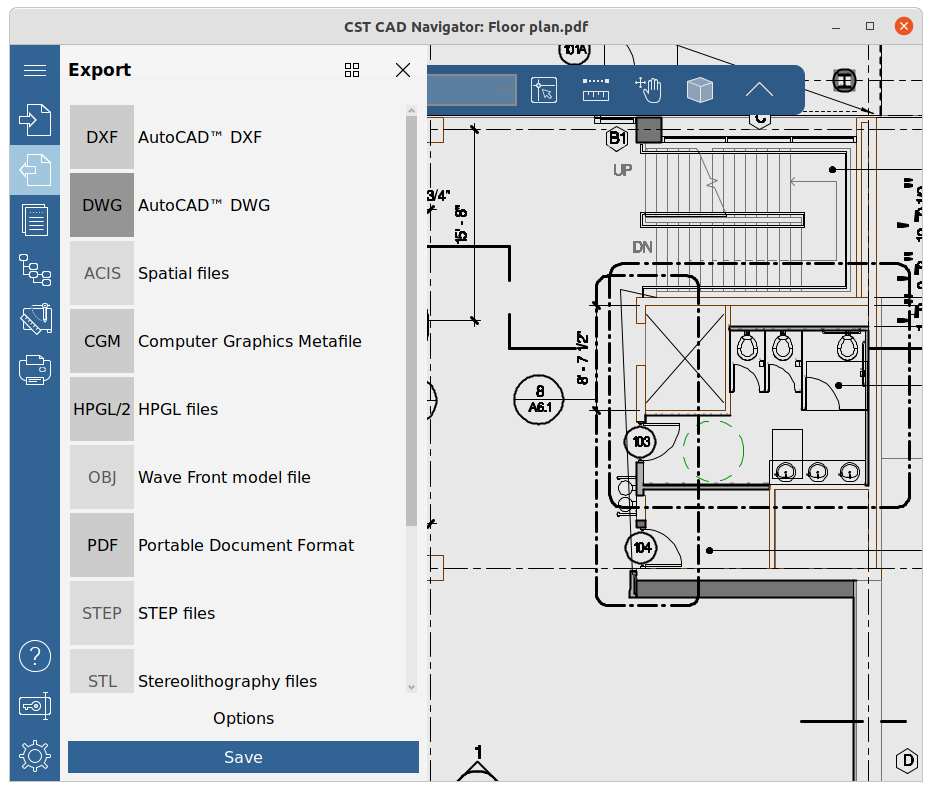The image size is (932, 791).
Task: Close the CST CAD Navigator window
Action: click(x=904, y=26)
